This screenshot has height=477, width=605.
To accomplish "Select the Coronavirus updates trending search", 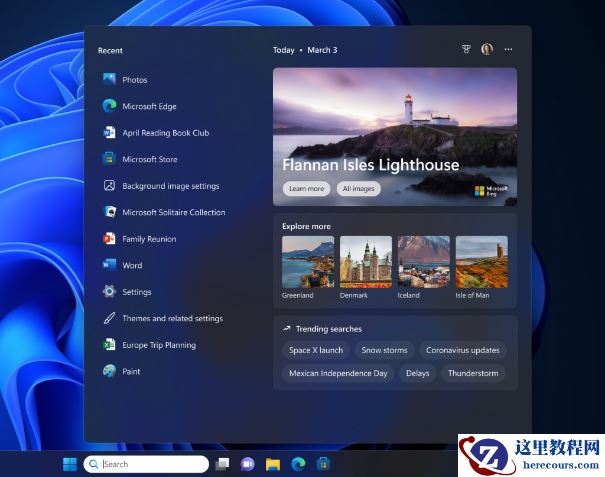I will (463, 350).
